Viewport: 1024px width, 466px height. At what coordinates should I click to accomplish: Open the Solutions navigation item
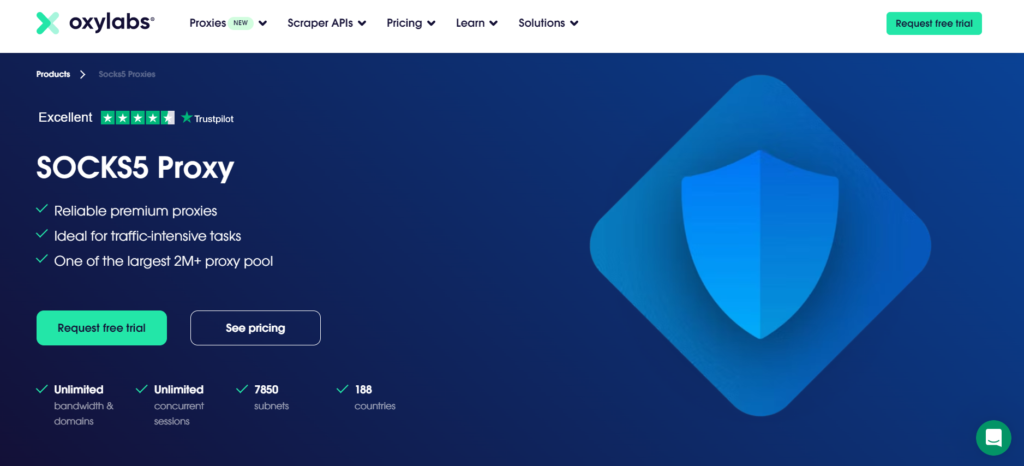pyautogui.click(x=541, y=23)
